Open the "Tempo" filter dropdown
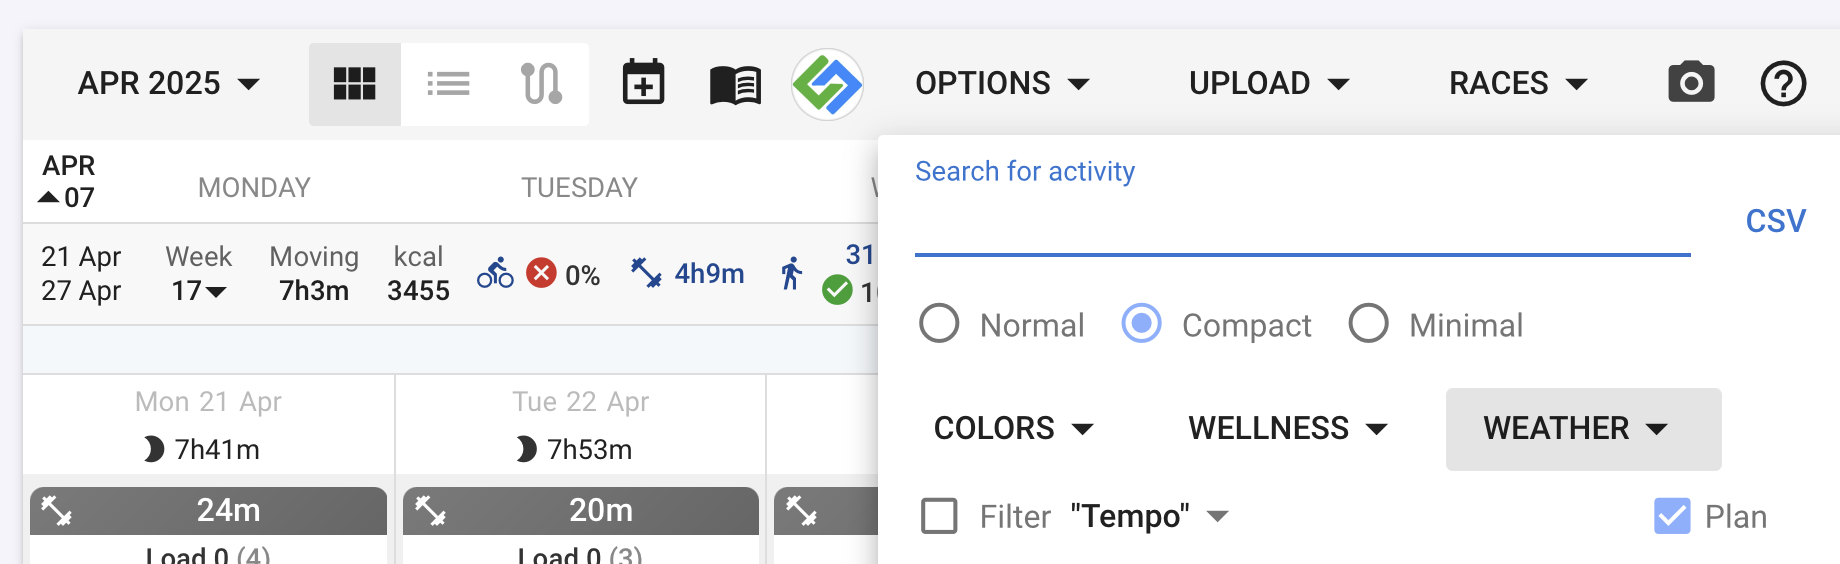The width and height of the screenshot is (1840, 564). pyautogui.click(x=1149, y=516)
